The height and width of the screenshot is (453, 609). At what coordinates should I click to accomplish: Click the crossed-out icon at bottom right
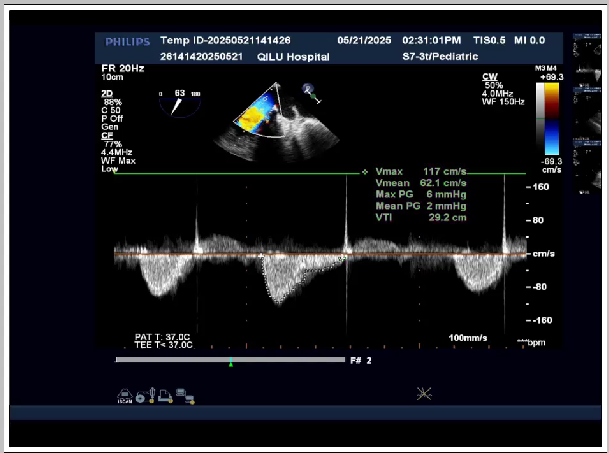(x=425, y=393)
